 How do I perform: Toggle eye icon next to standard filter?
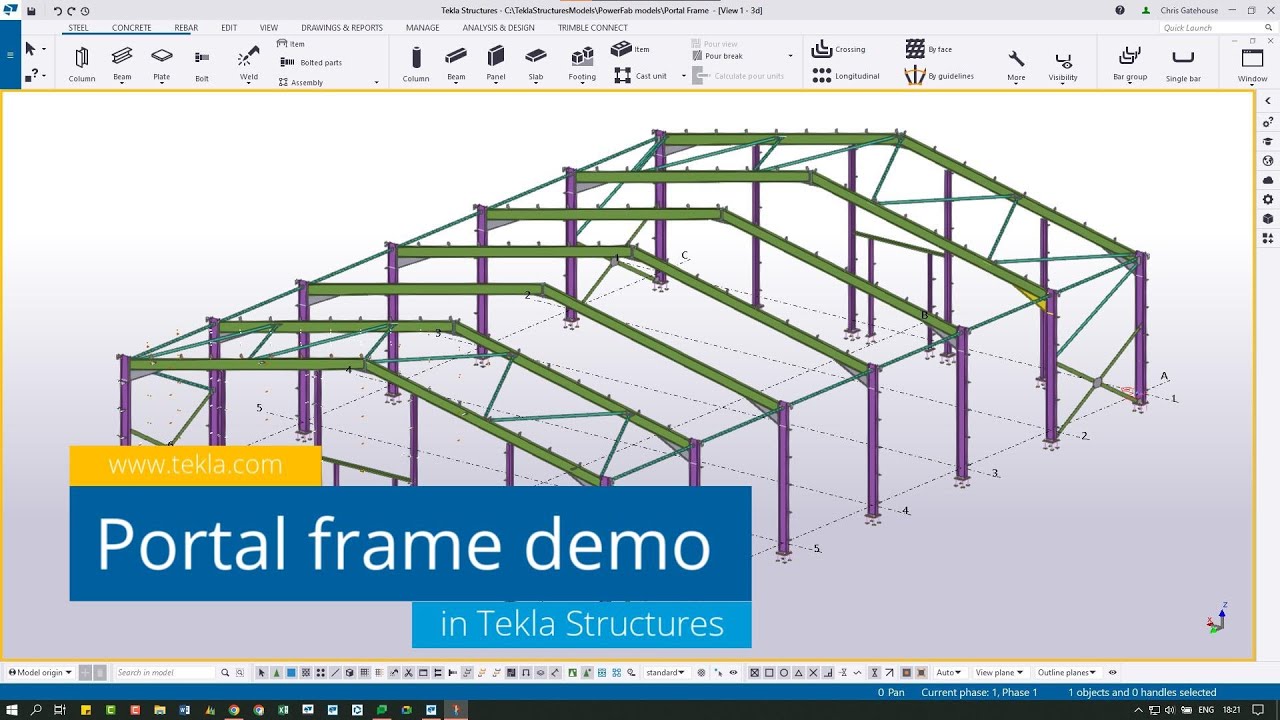[x=733, y=673]
